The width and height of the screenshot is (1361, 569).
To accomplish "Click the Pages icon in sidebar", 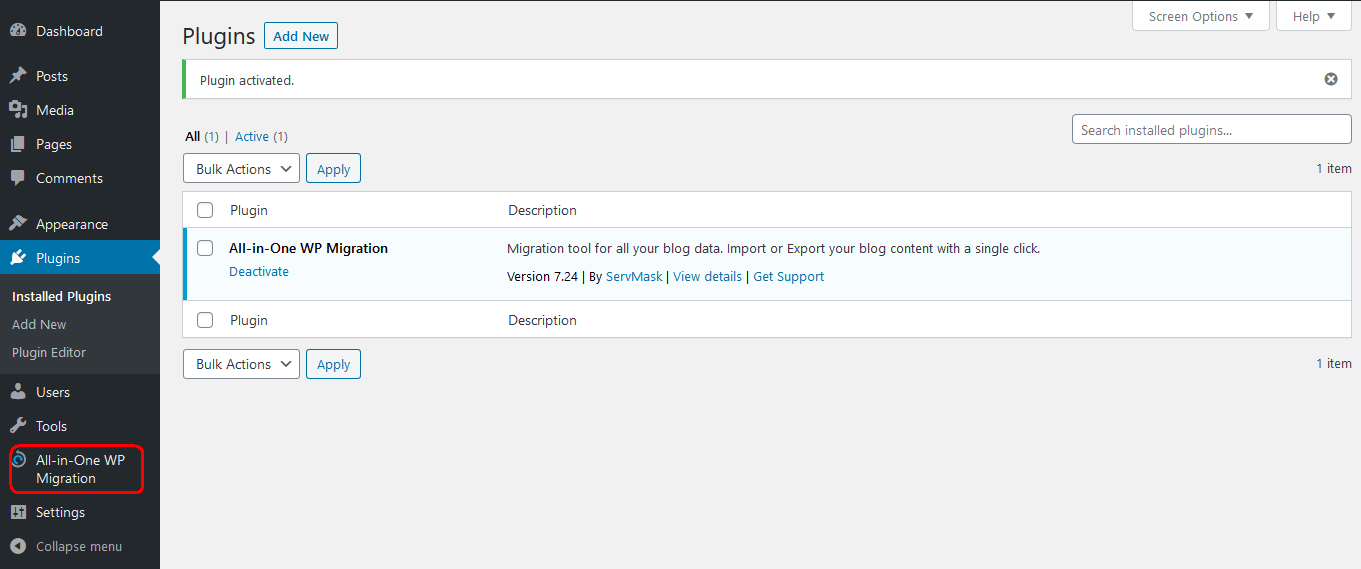I will click(18, 144).
